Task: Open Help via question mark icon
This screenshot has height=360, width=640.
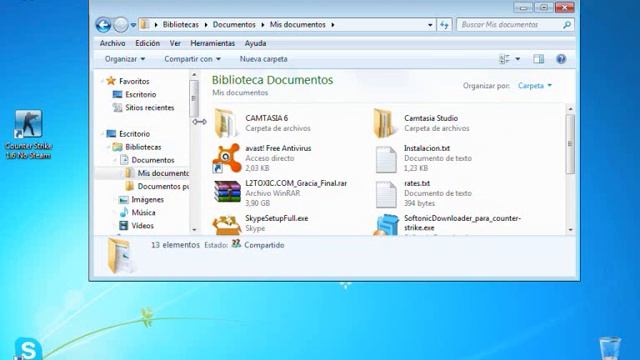Action: point(561,59)
